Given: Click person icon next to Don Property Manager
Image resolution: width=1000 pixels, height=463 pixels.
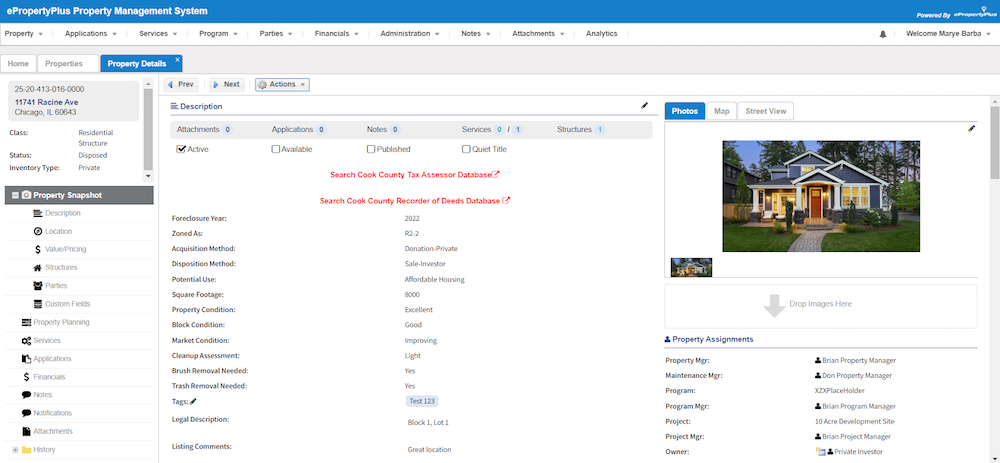Looking at the screenshot, I should pos(818,376).
